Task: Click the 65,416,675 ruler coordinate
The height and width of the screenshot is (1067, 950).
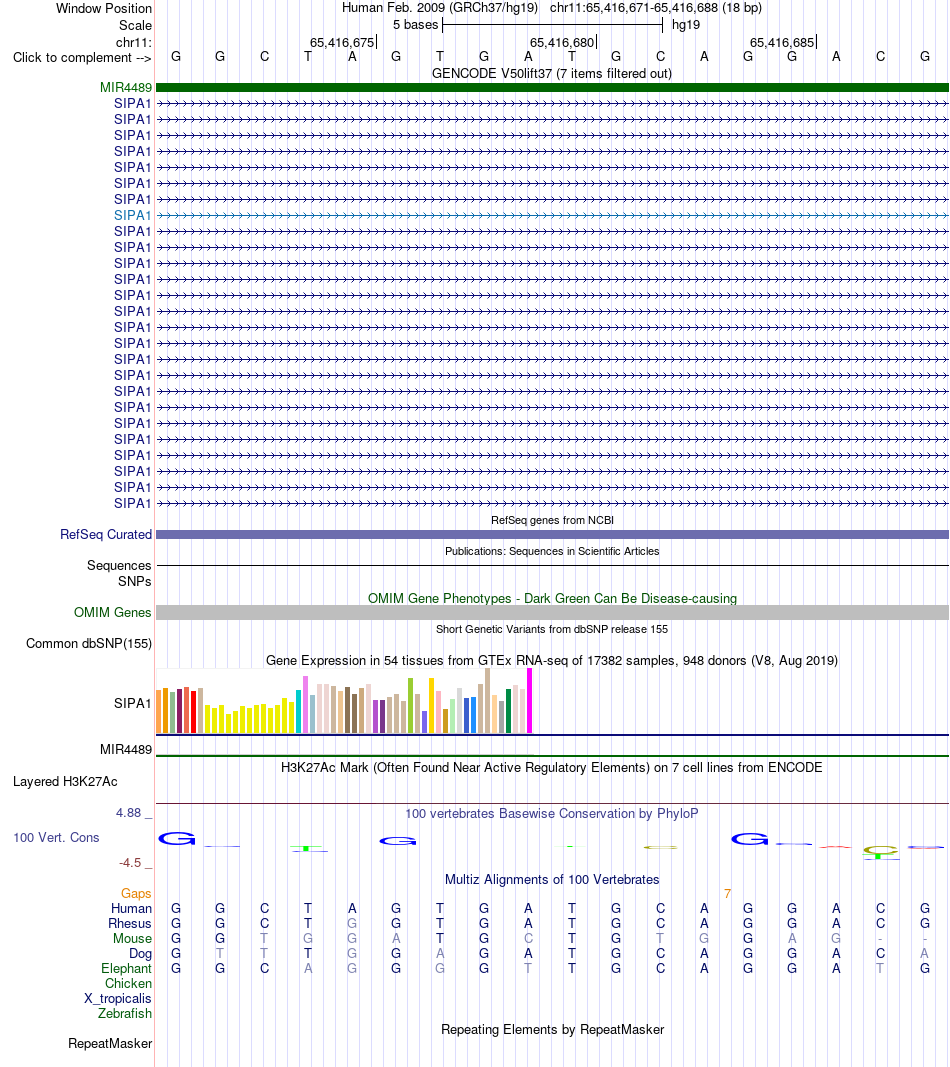Action: 342,43
